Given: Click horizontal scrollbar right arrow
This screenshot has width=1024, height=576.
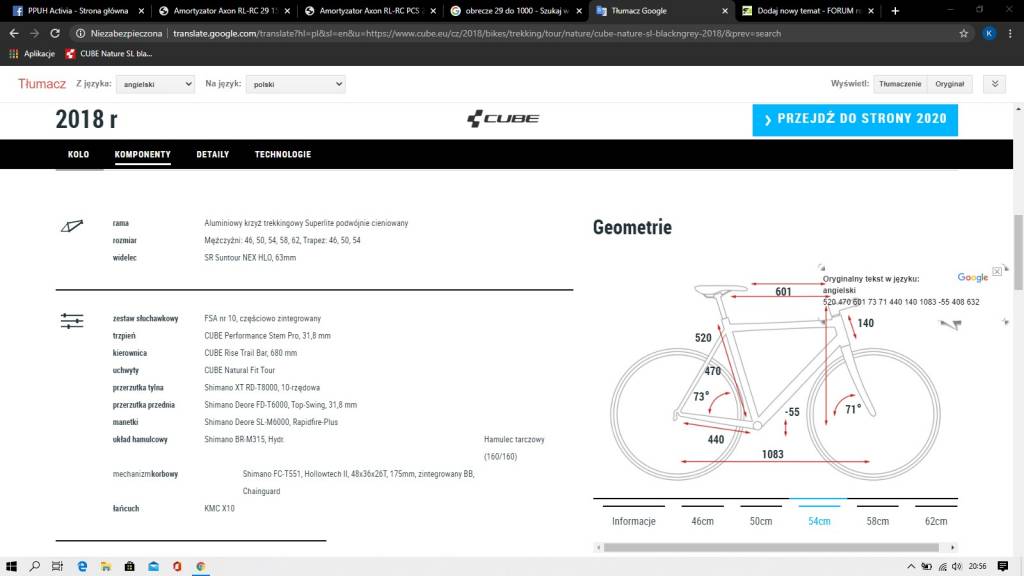Looking at the screenshot, I should [953, 547].
